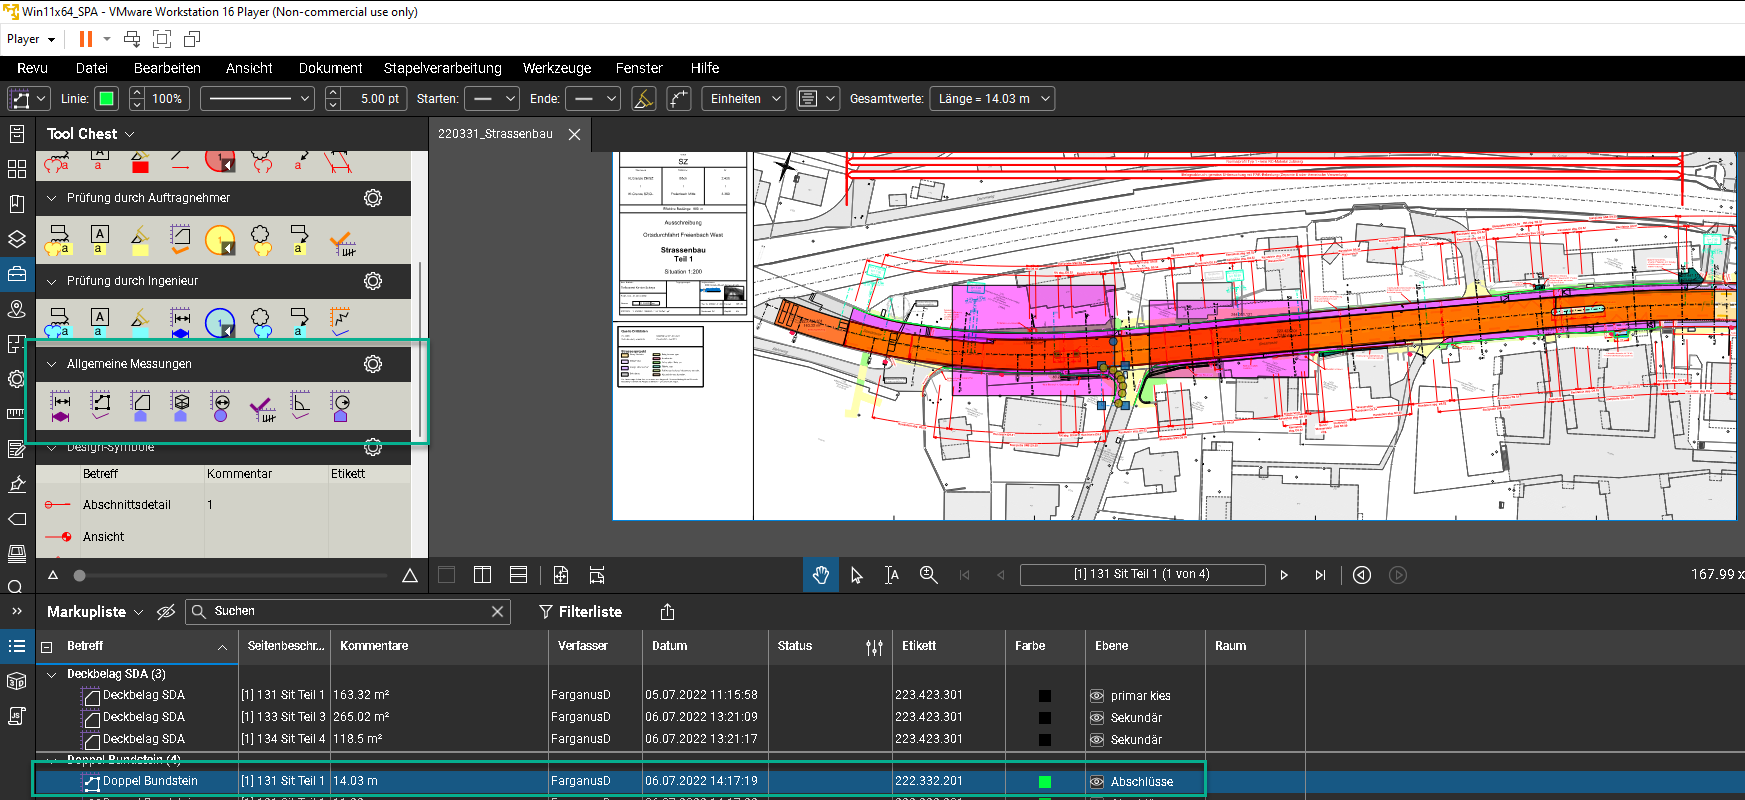Select yellow cloud tool in Auftragnehmer set

tap(261, 240)
